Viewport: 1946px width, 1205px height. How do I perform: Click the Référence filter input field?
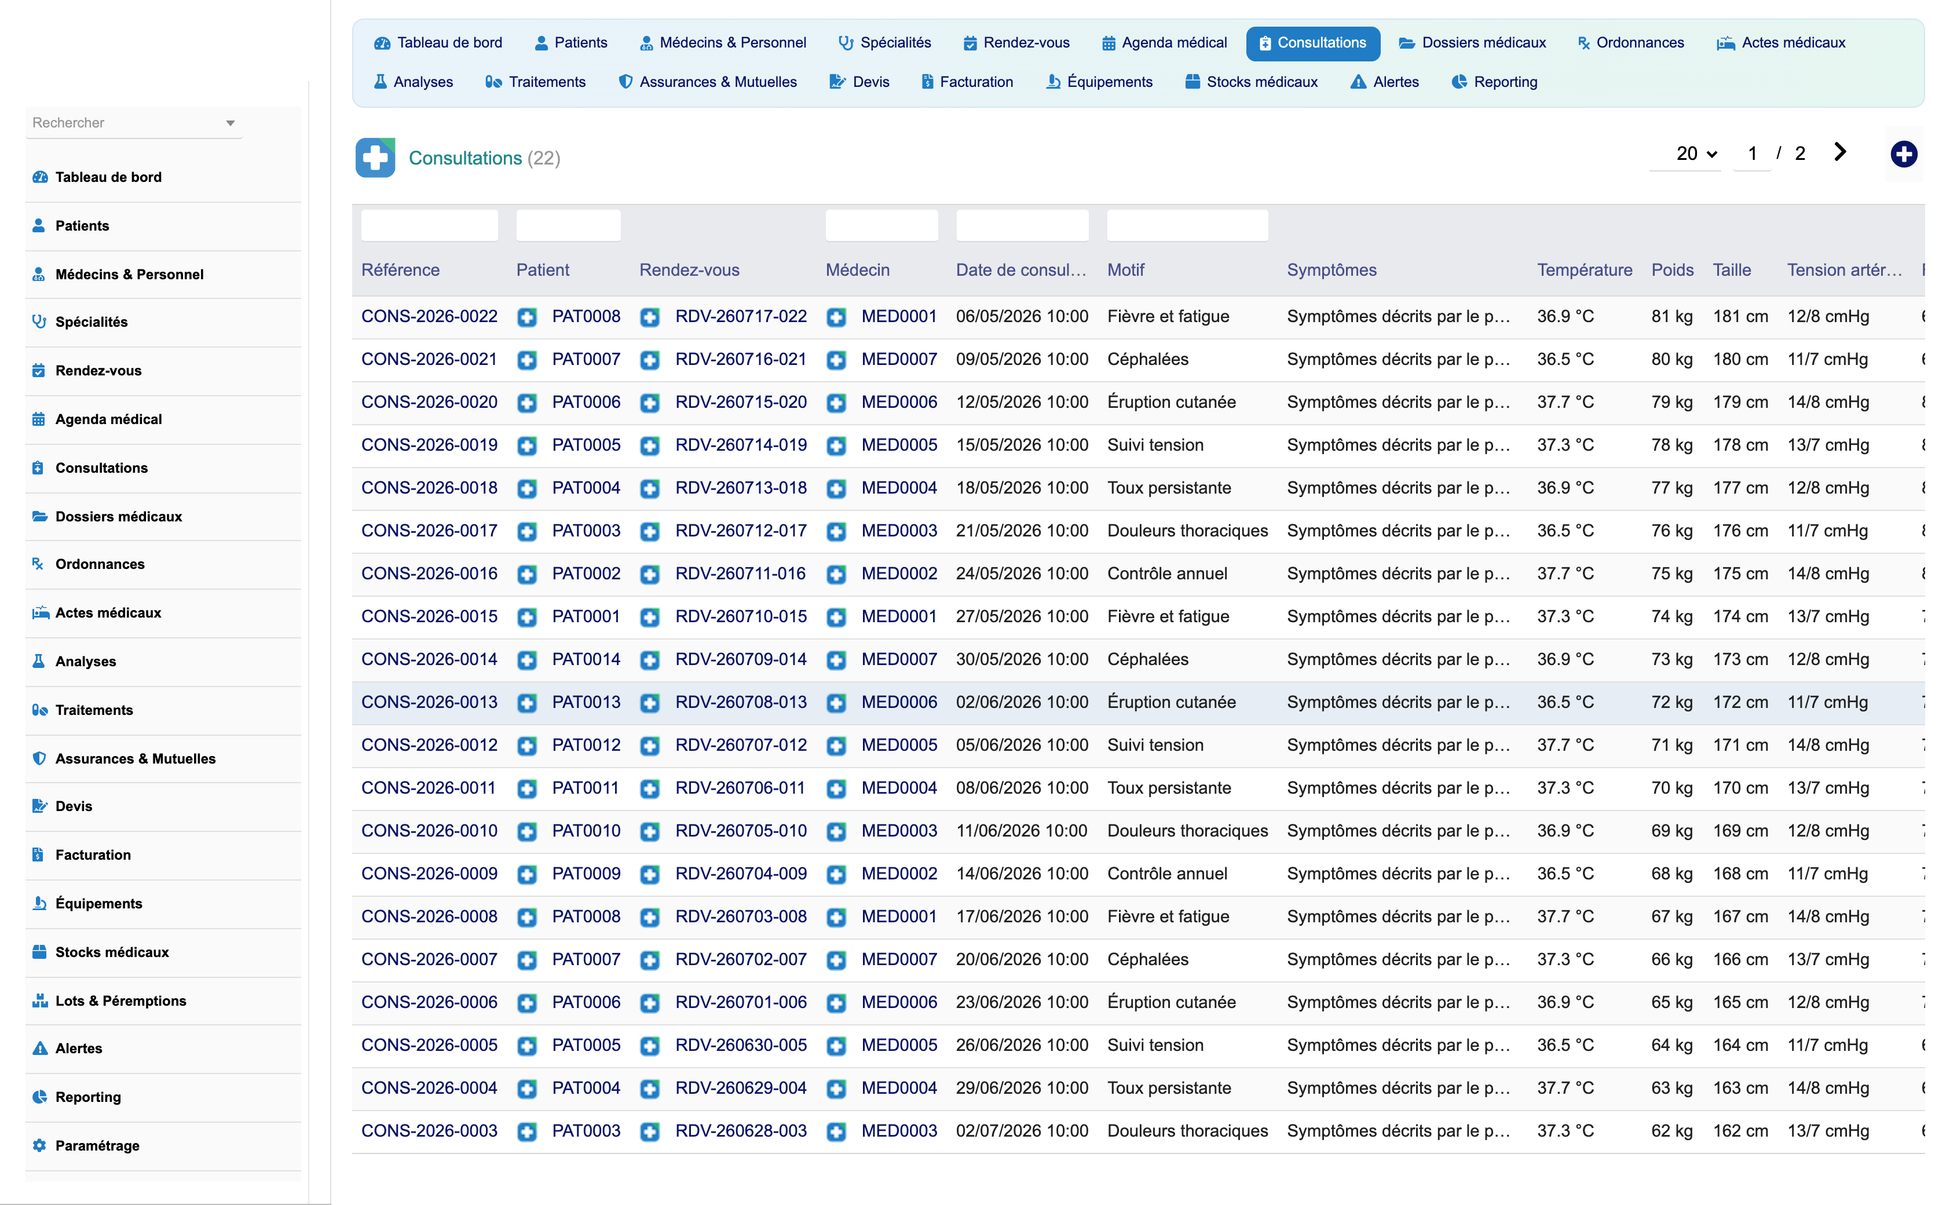pyautogui.click(x=429, y=225)
